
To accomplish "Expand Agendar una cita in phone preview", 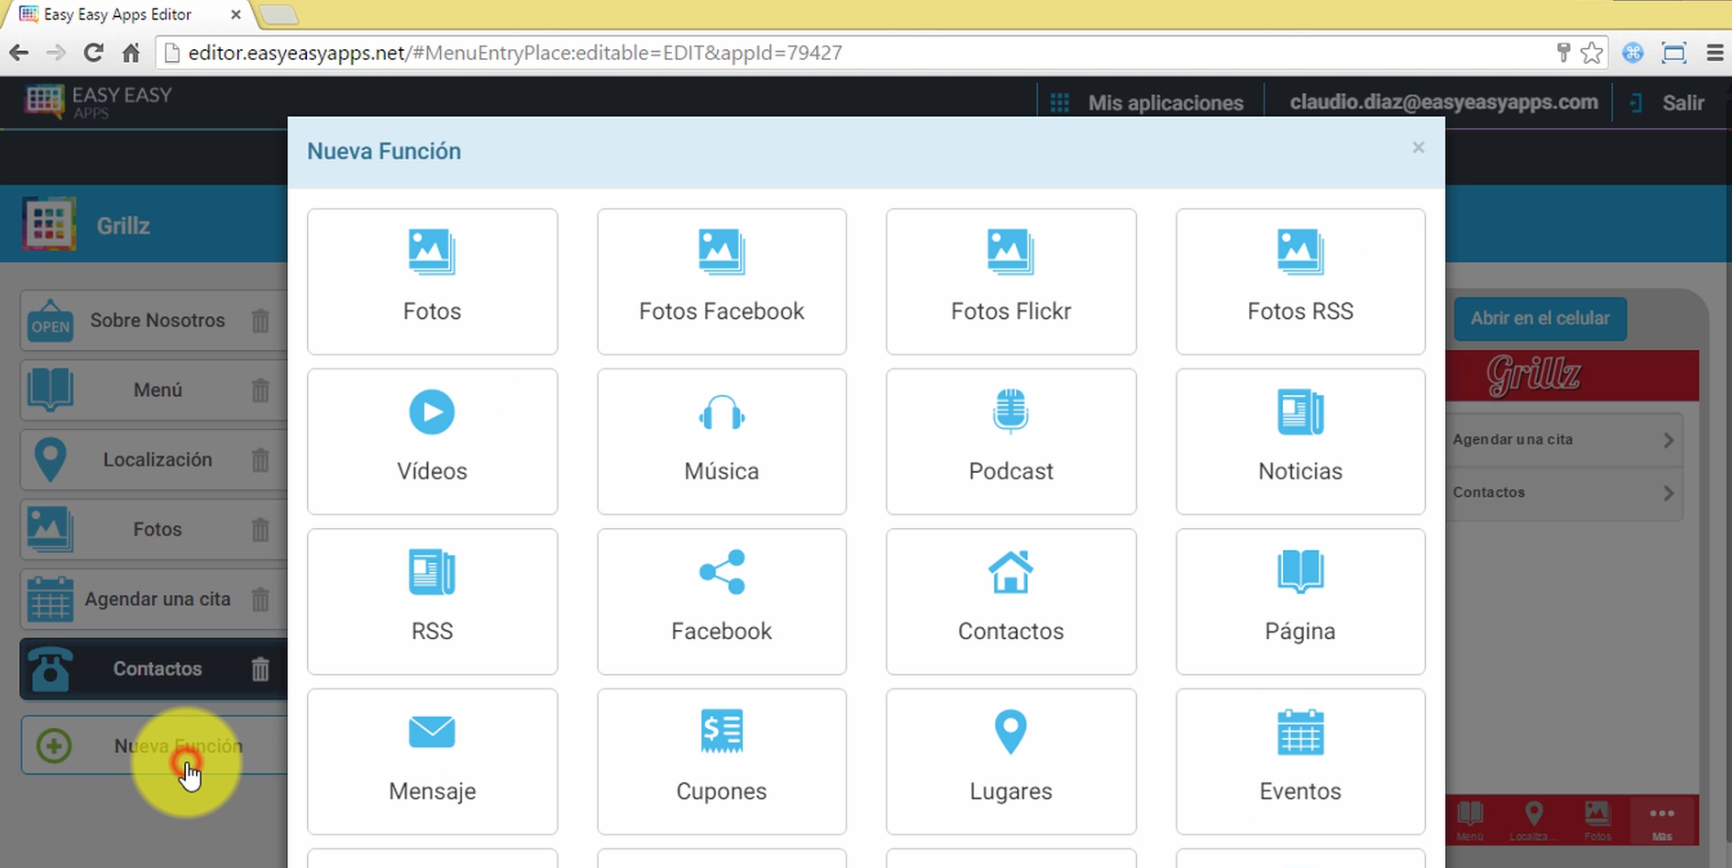I will 1667,440.
